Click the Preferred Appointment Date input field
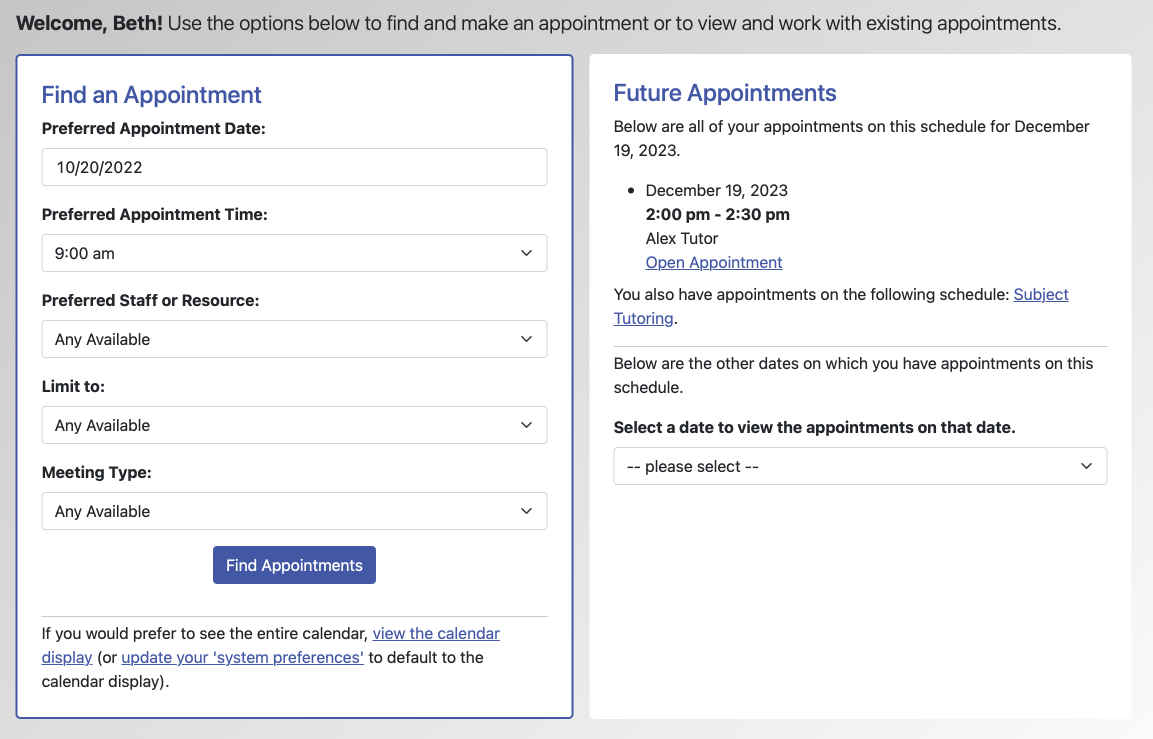The image size is (1153, 739). [x=294, y=167]
